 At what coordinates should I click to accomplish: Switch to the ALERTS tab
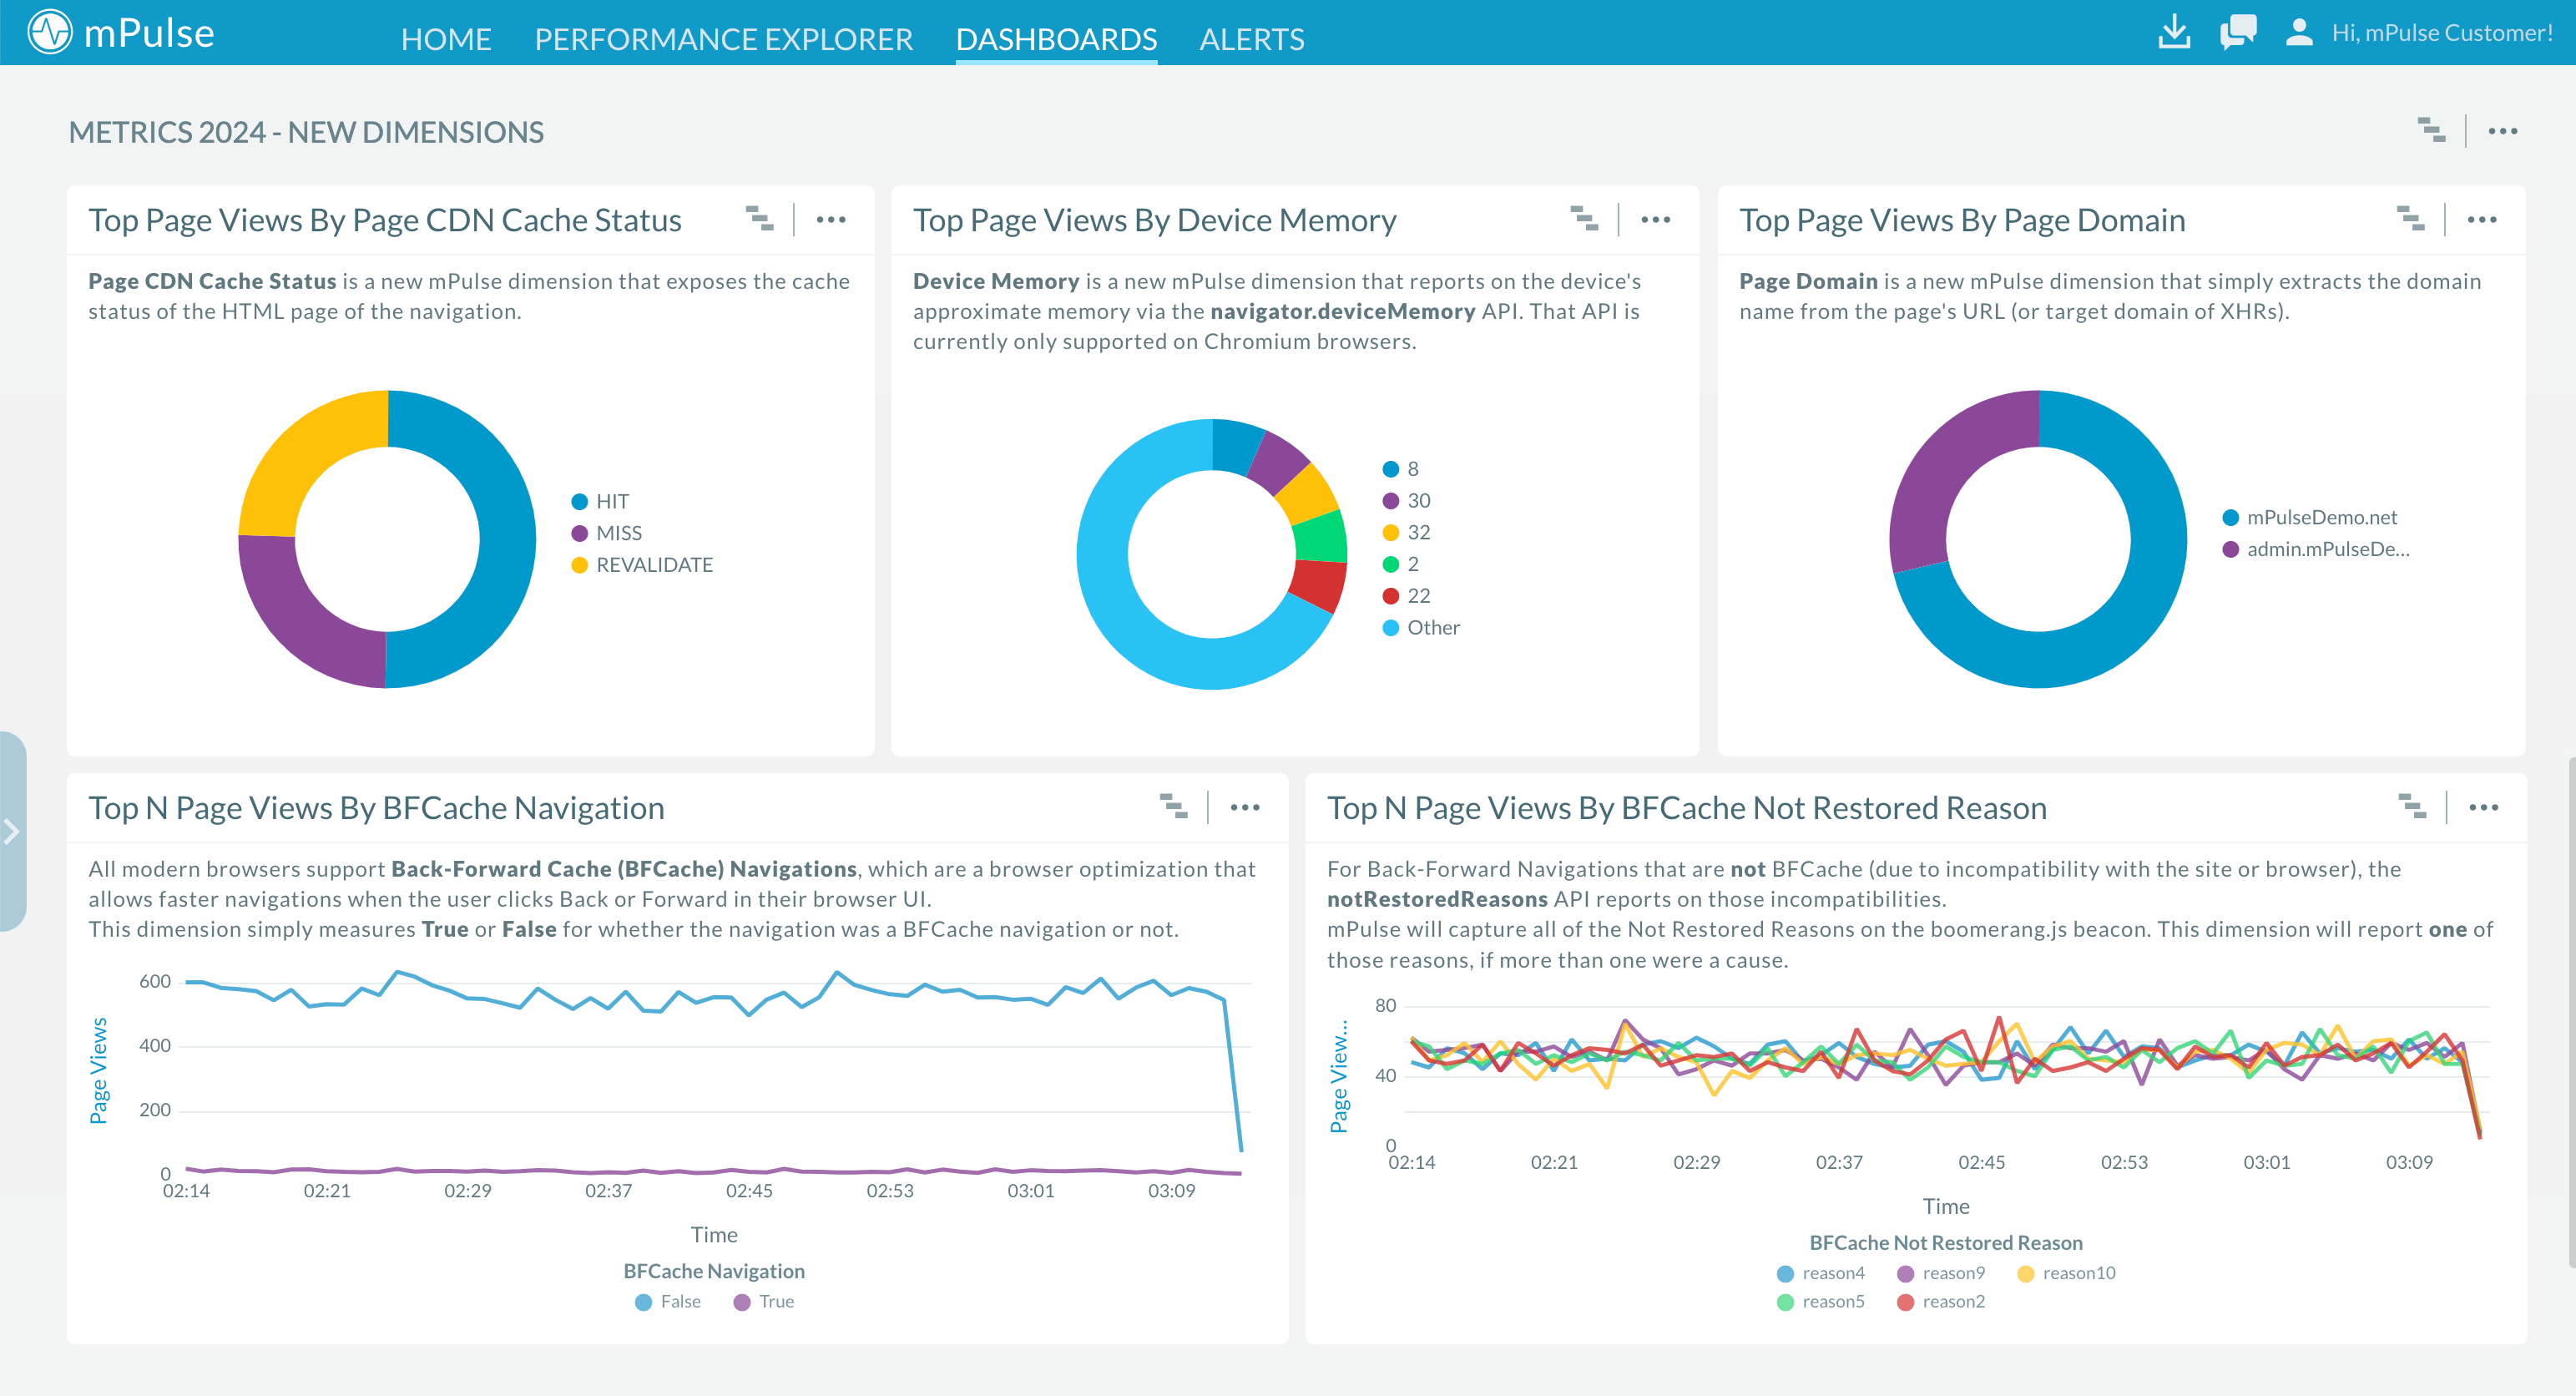point(1252,39)
